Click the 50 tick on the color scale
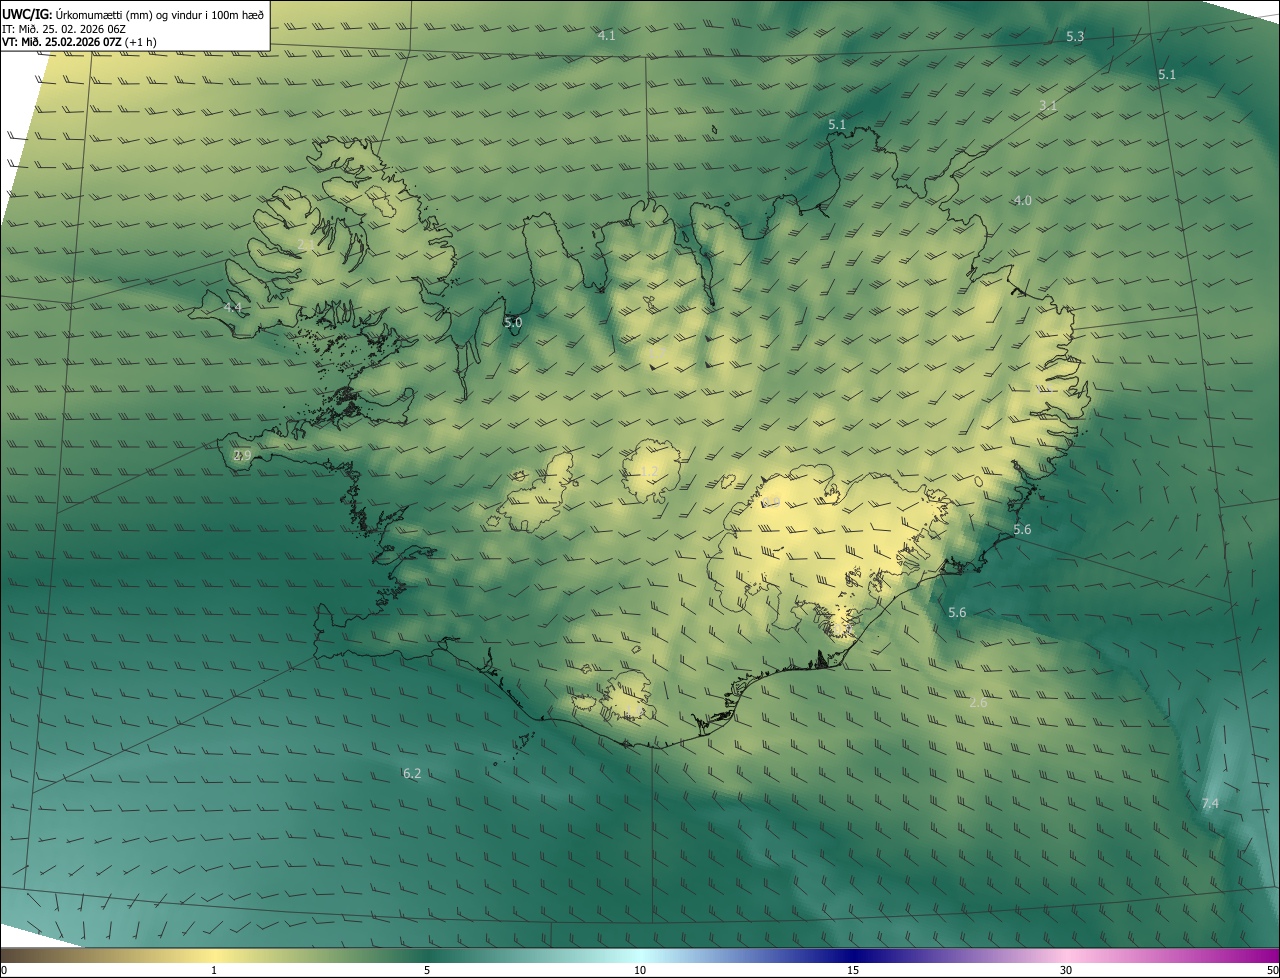This screenshot has height=978, width=1280. coord(1272,970)
